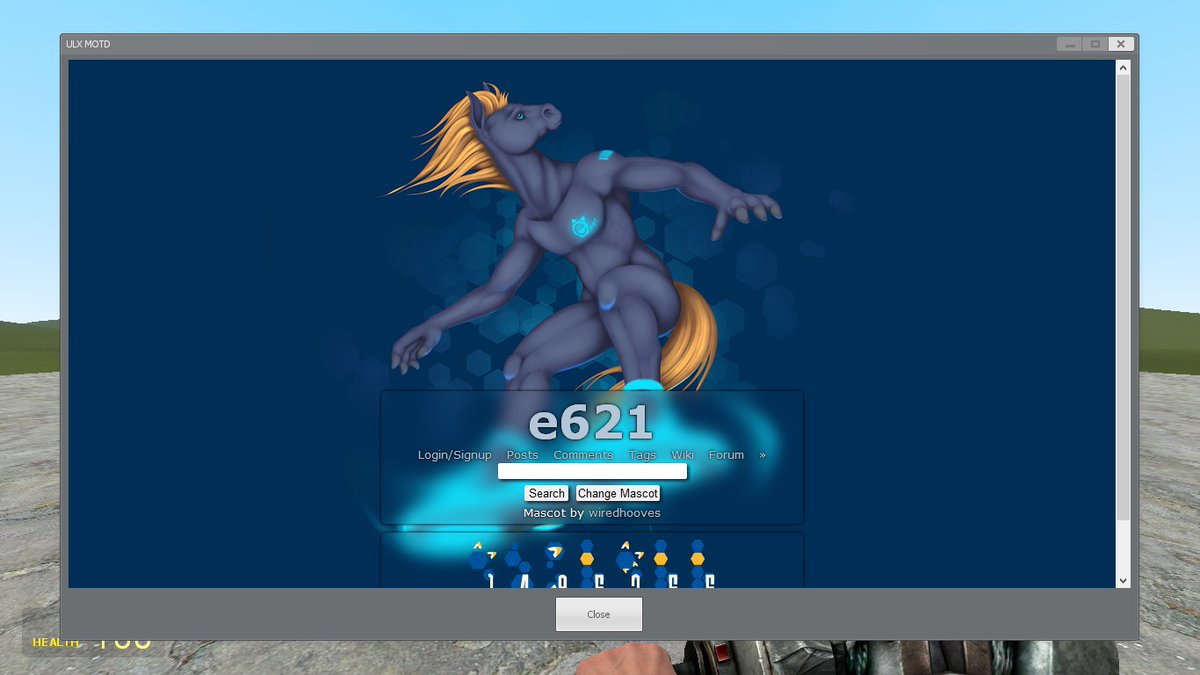The image size is (1200, 675).
Task: Open the wiredhooves artist link
Action: click(x=624, y=513)
